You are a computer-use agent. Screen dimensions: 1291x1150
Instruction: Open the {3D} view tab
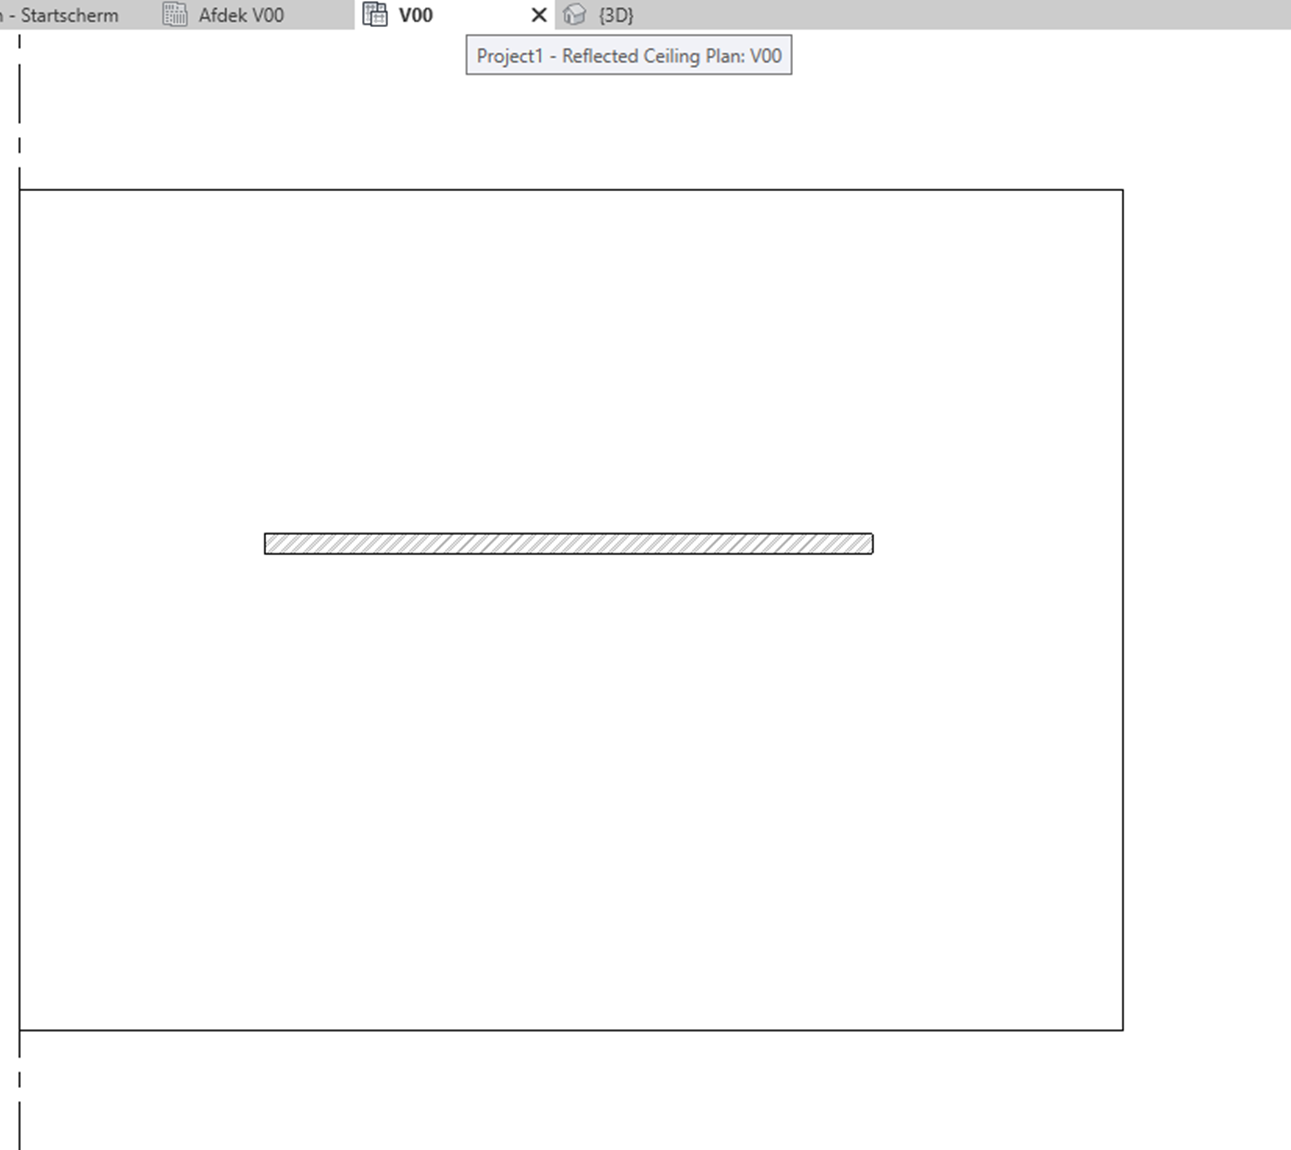click(x=615, y=15)
